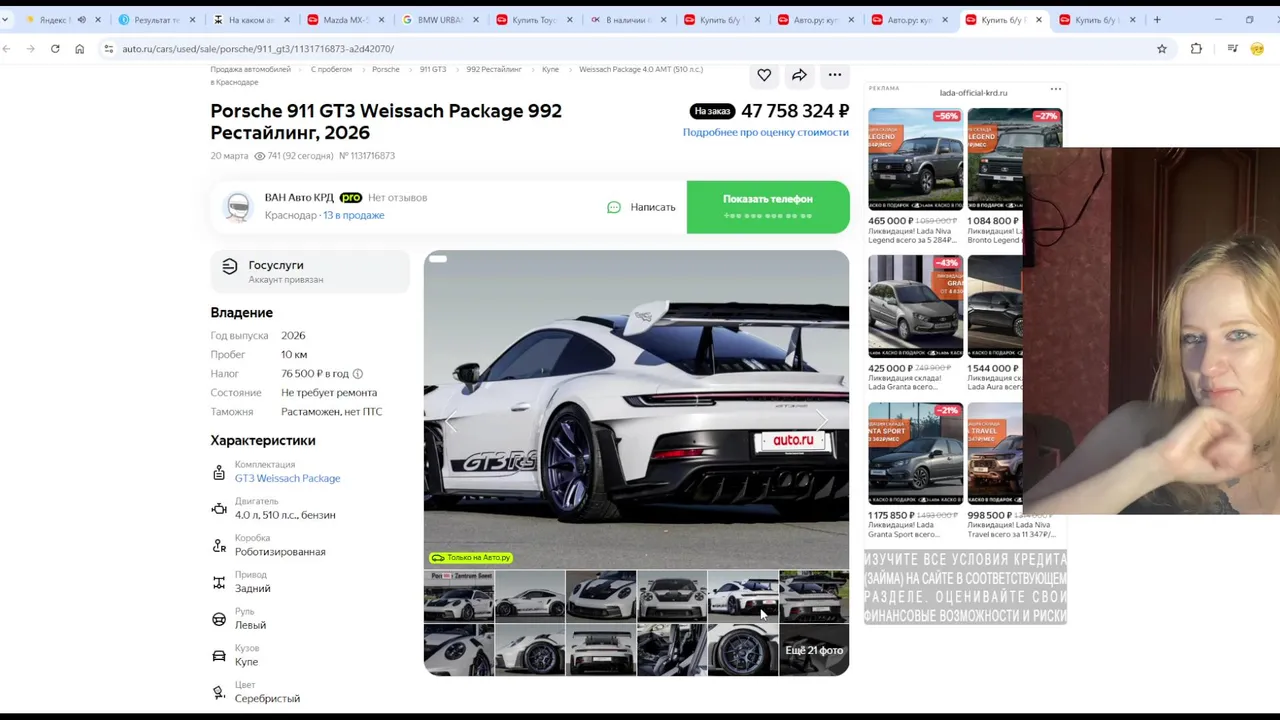This screenshot has width=1280, height=720.
Task: Open the browser profile avatar icon
Action: click(1257, 48)
